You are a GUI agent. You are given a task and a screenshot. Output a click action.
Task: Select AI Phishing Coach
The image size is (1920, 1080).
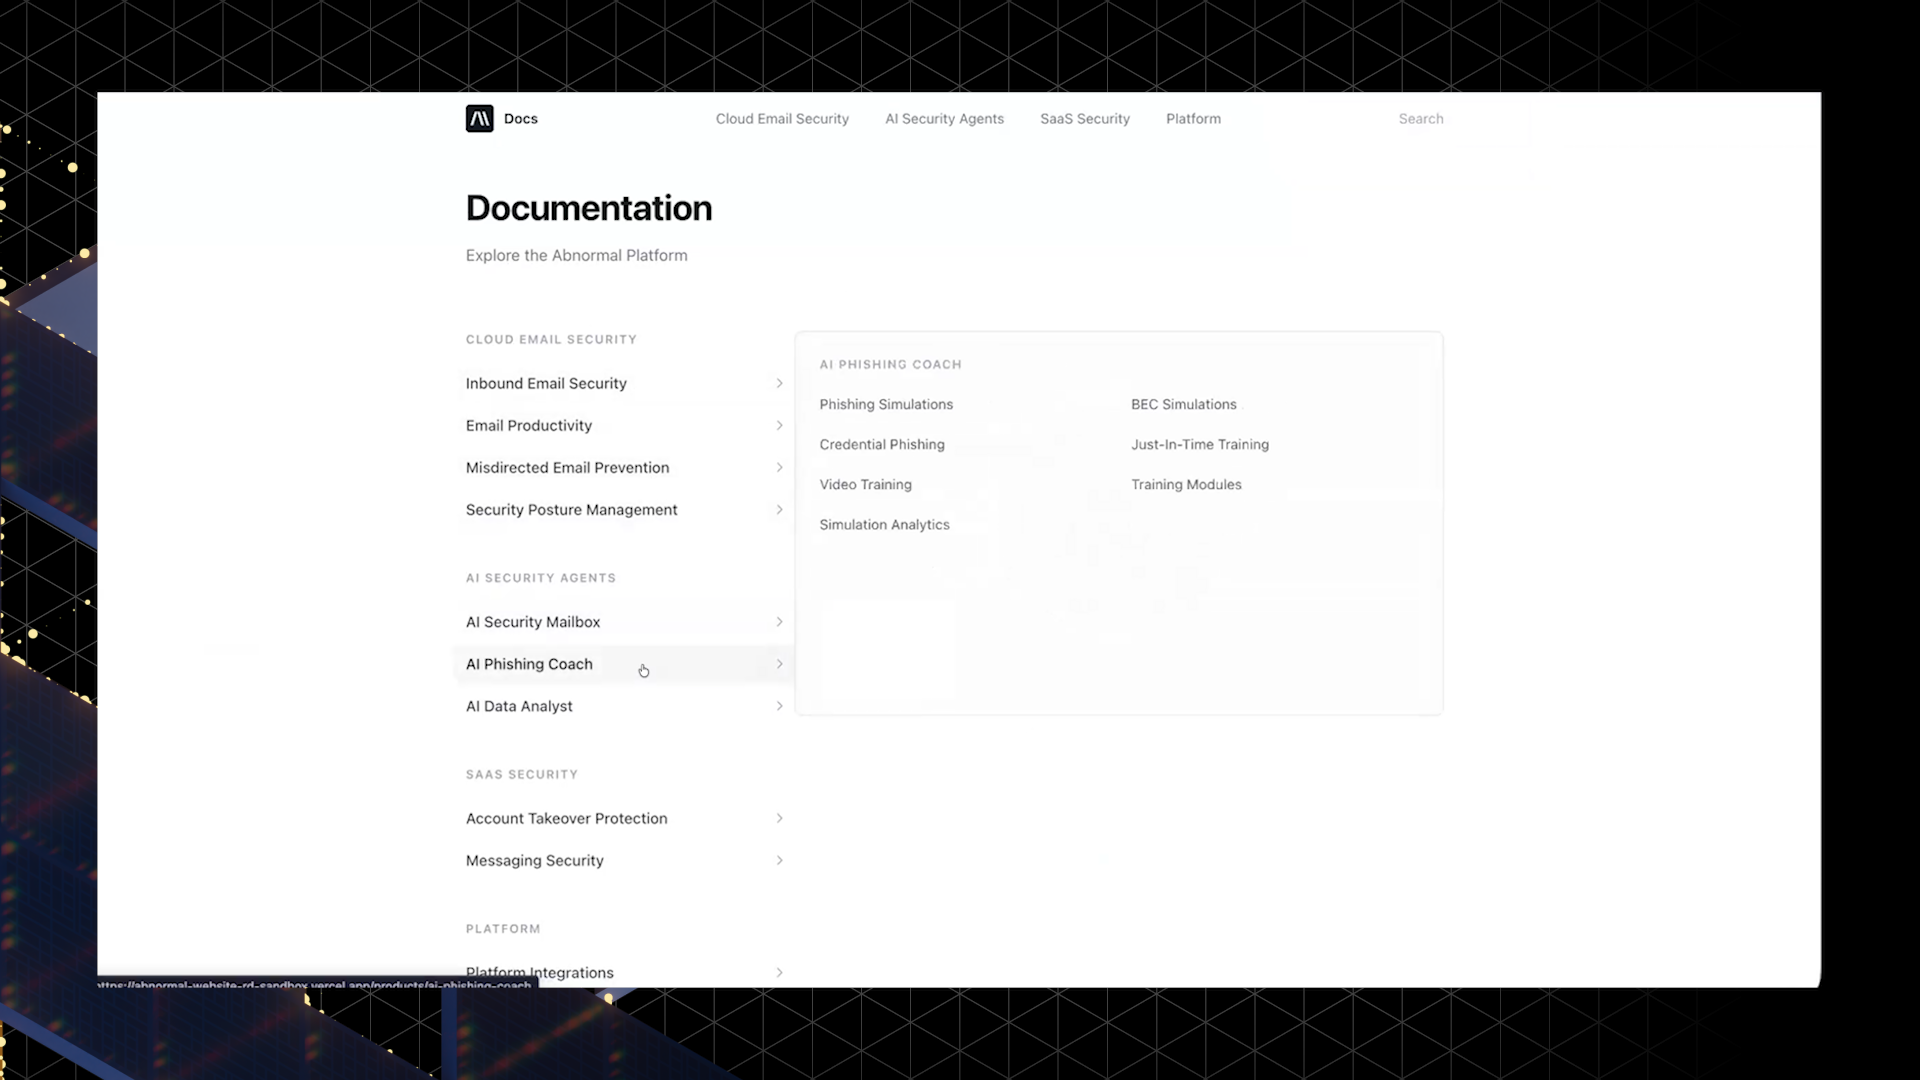[x=529, y=664]
